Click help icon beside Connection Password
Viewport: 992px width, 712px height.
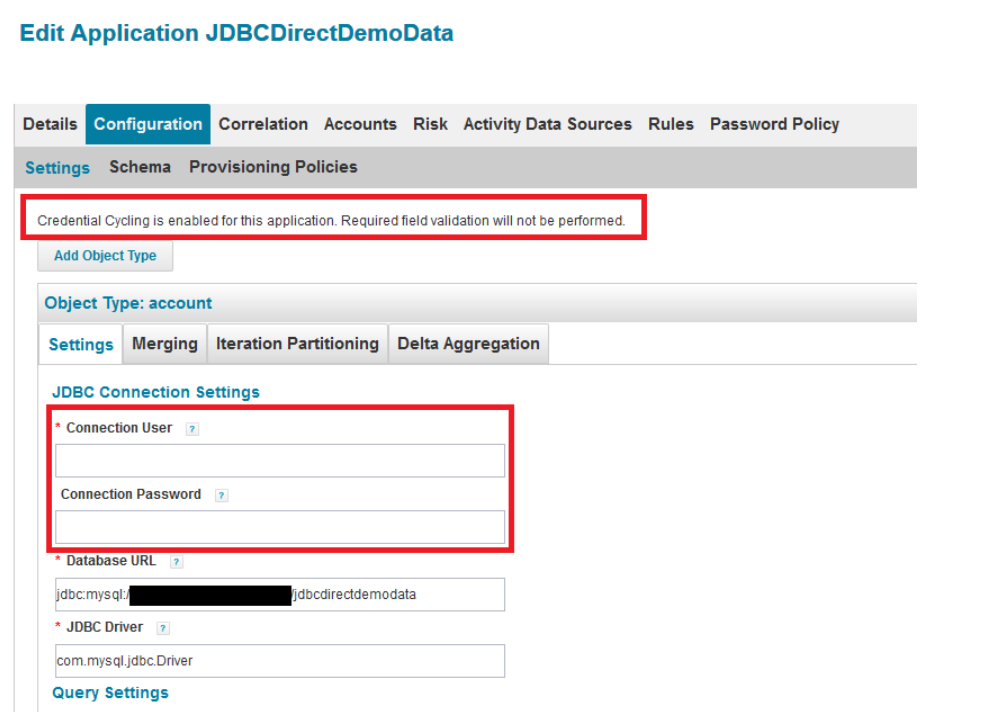click(x=221, y=495)
